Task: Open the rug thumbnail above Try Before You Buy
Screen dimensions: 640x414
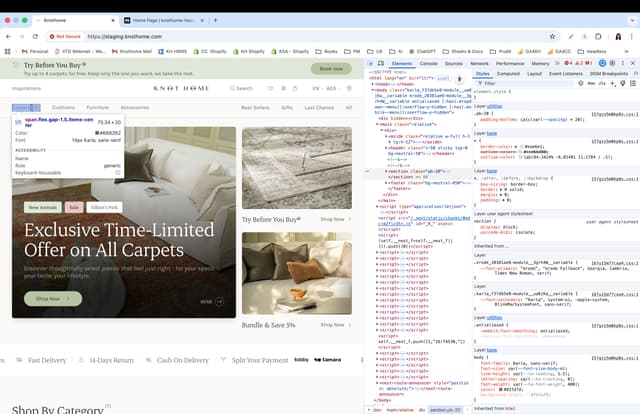Action: (x=297, y=168)
